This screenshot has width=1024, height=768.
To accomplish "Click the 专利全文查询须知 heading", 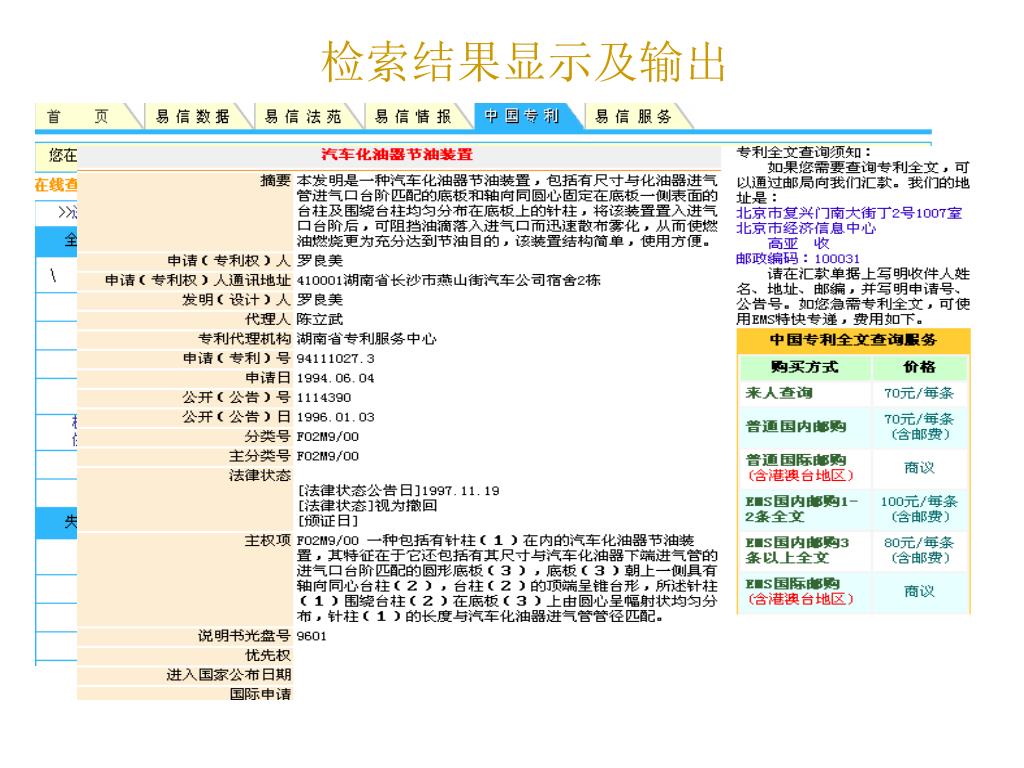I will tap(804, 152).
